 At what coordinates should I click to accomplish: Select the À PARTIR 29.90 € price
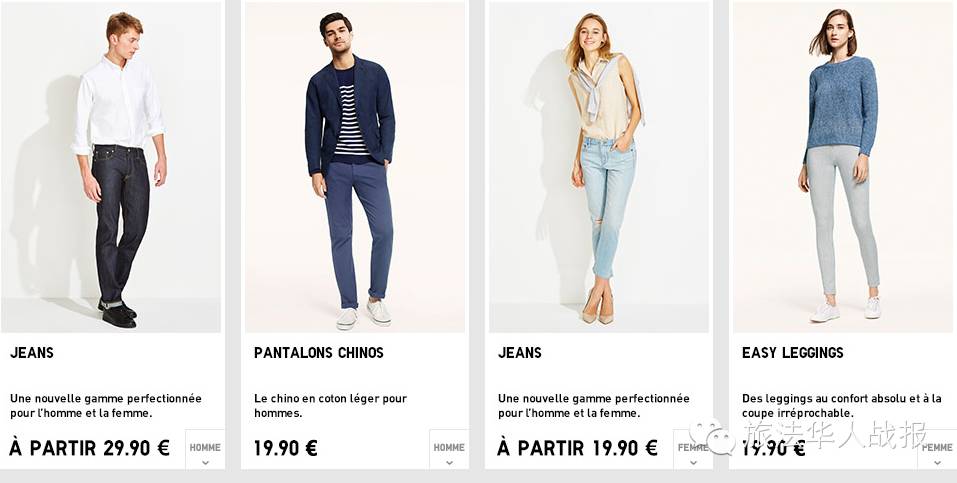tap(89, 448)
